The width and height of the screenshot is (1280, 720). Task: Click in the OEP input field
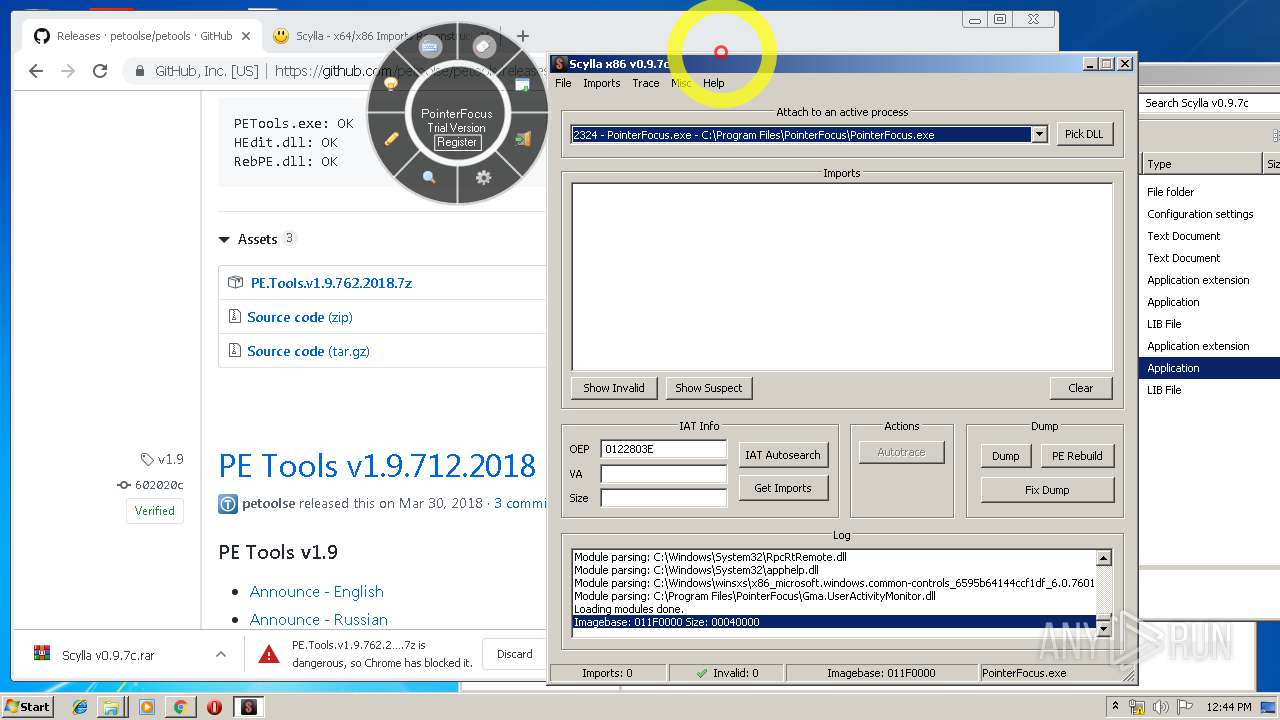pyautogui.click(x=663, y=449)
